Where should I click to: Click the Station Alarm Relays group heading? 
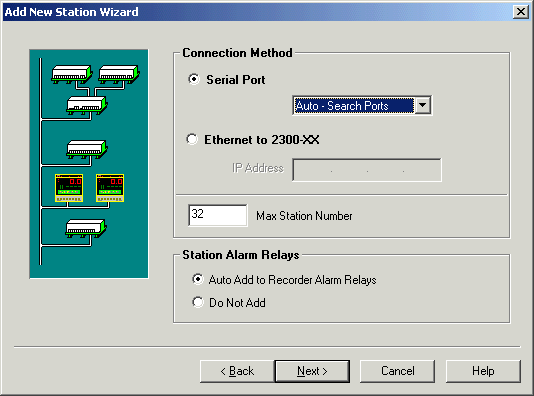click(x=240, y=255)
